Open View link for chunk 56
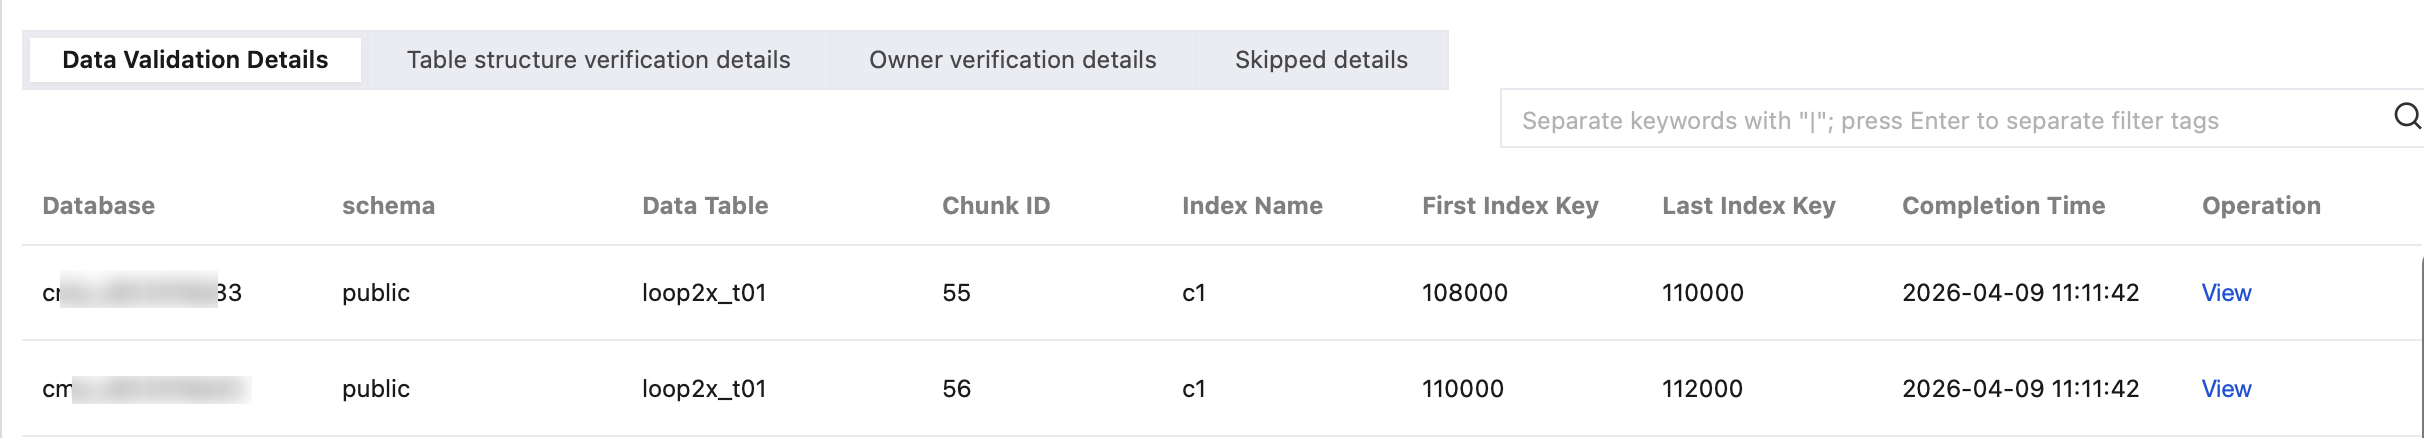Image resolution: width=2424 pixels, height=438 pixels. pos(2226,389)
